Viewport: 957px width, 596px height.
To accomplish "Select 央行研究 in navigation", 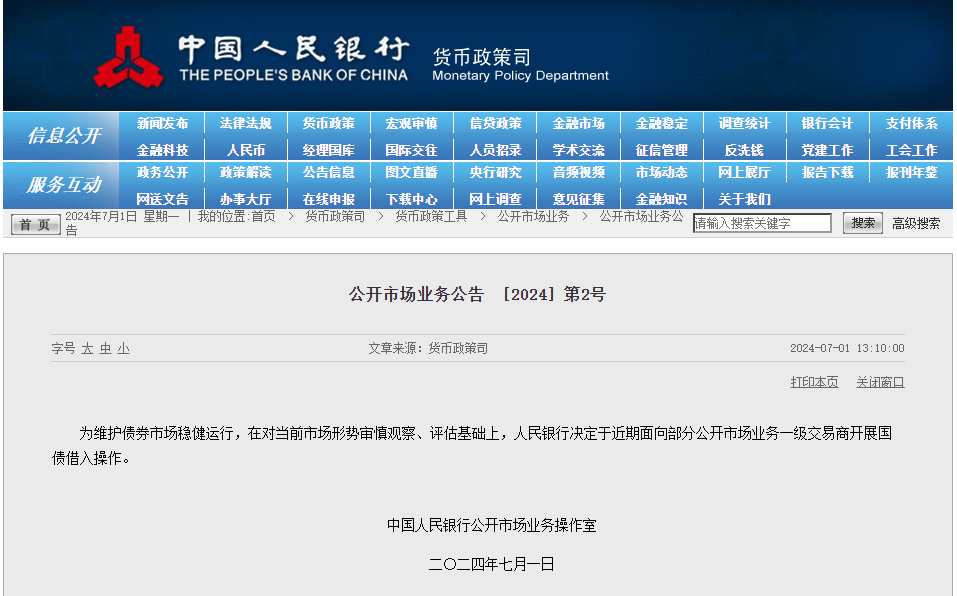I will pyautogui.click(x=495, y=173).
